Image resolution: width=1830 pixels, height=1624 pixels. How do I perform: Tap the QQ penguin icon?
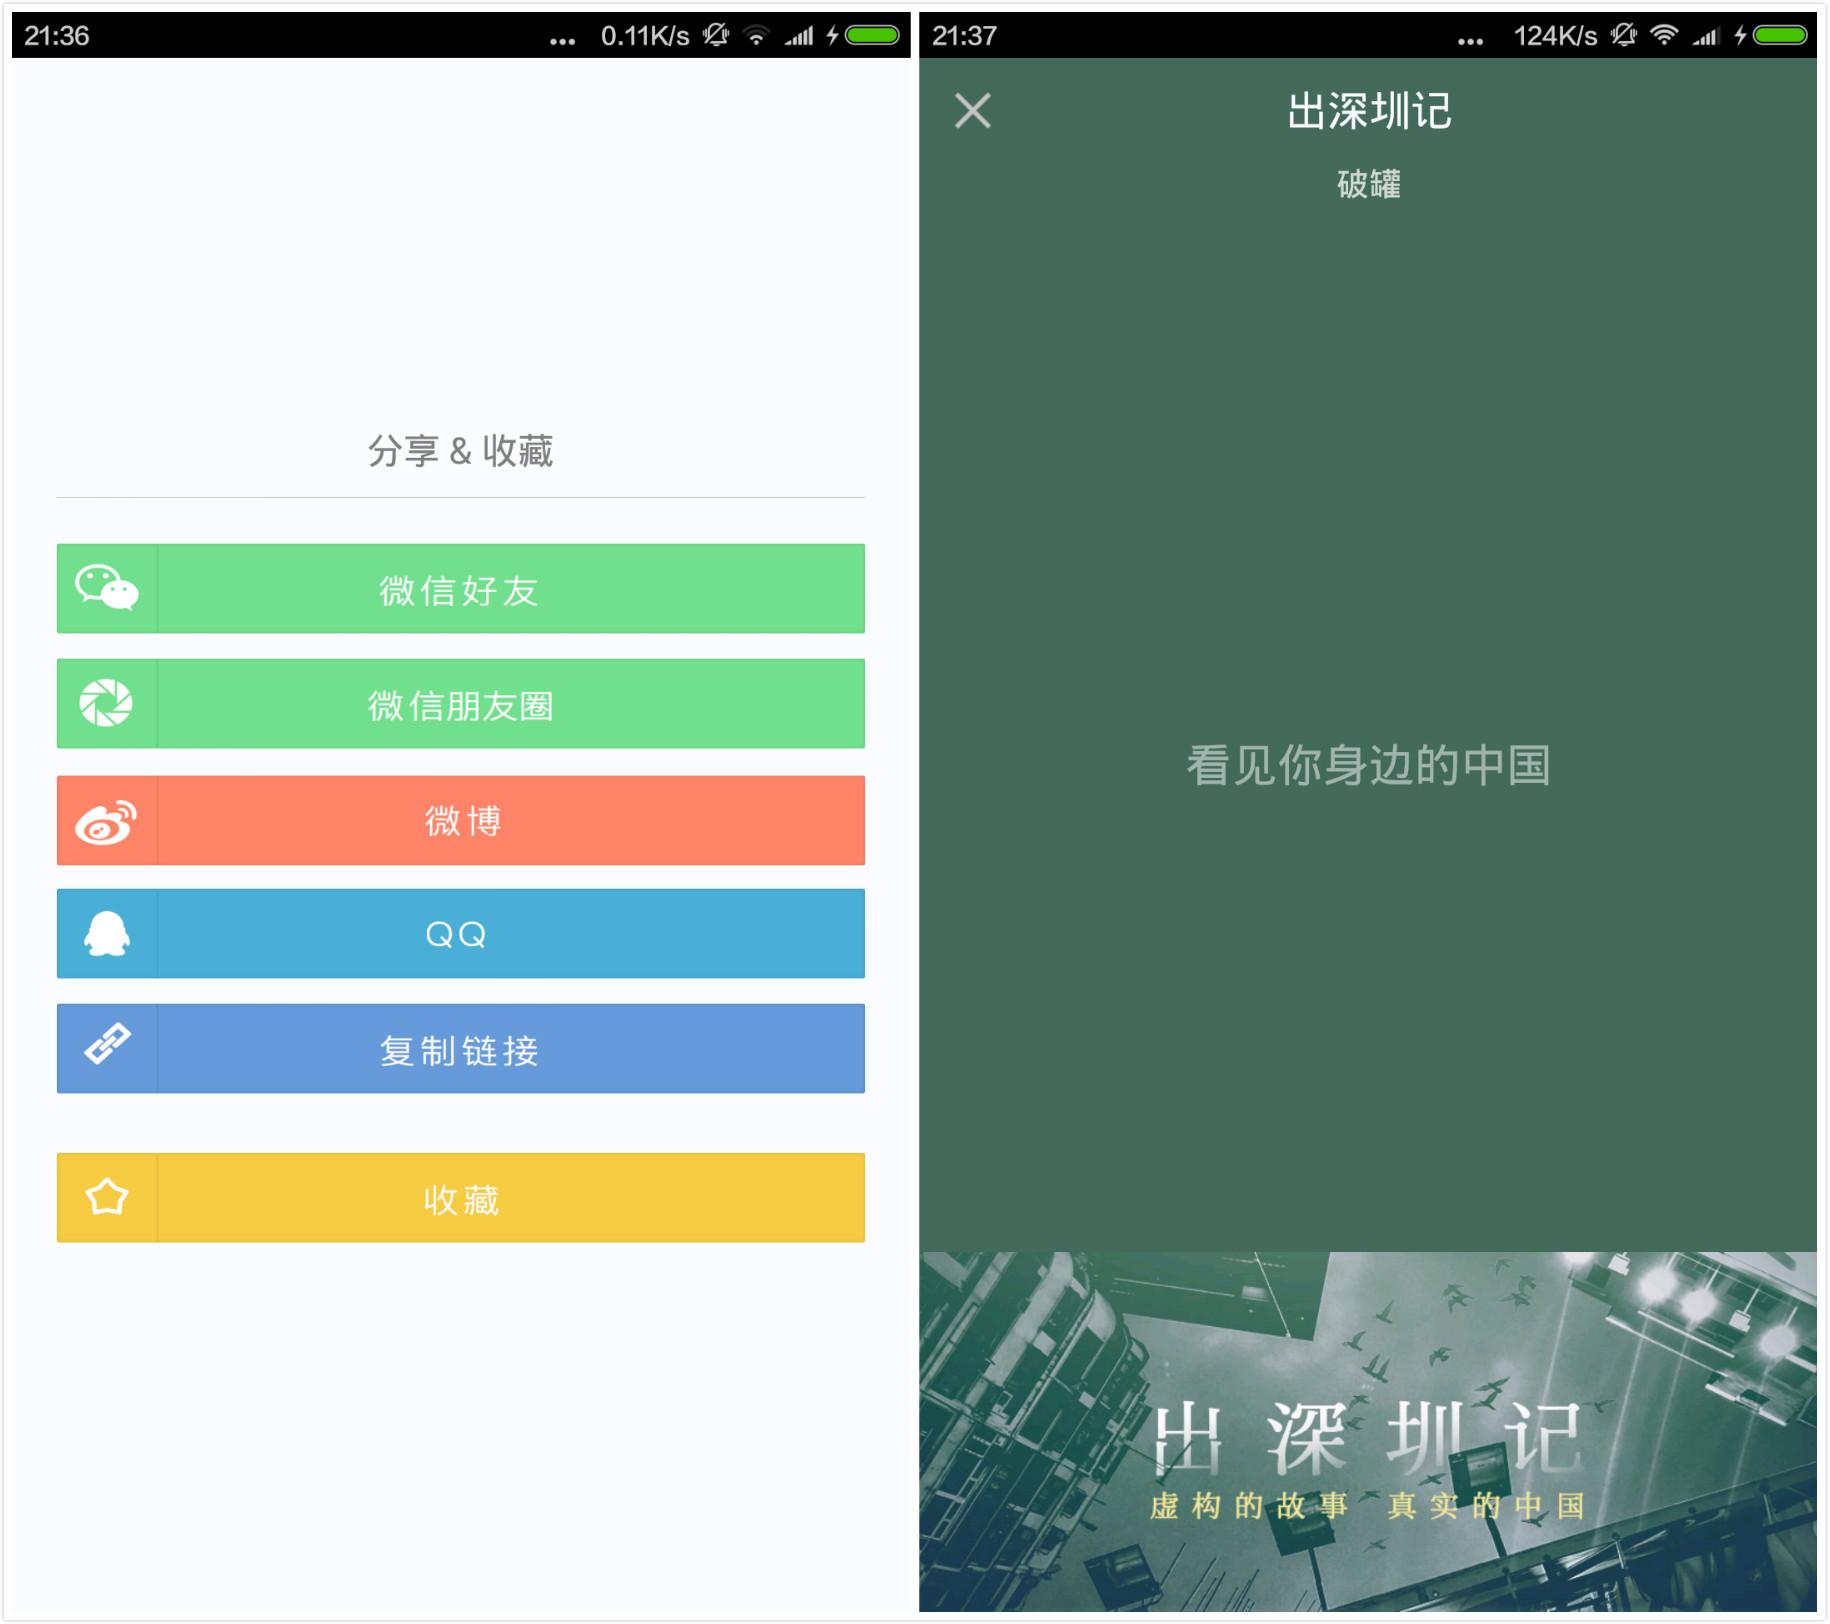[107, 934]
